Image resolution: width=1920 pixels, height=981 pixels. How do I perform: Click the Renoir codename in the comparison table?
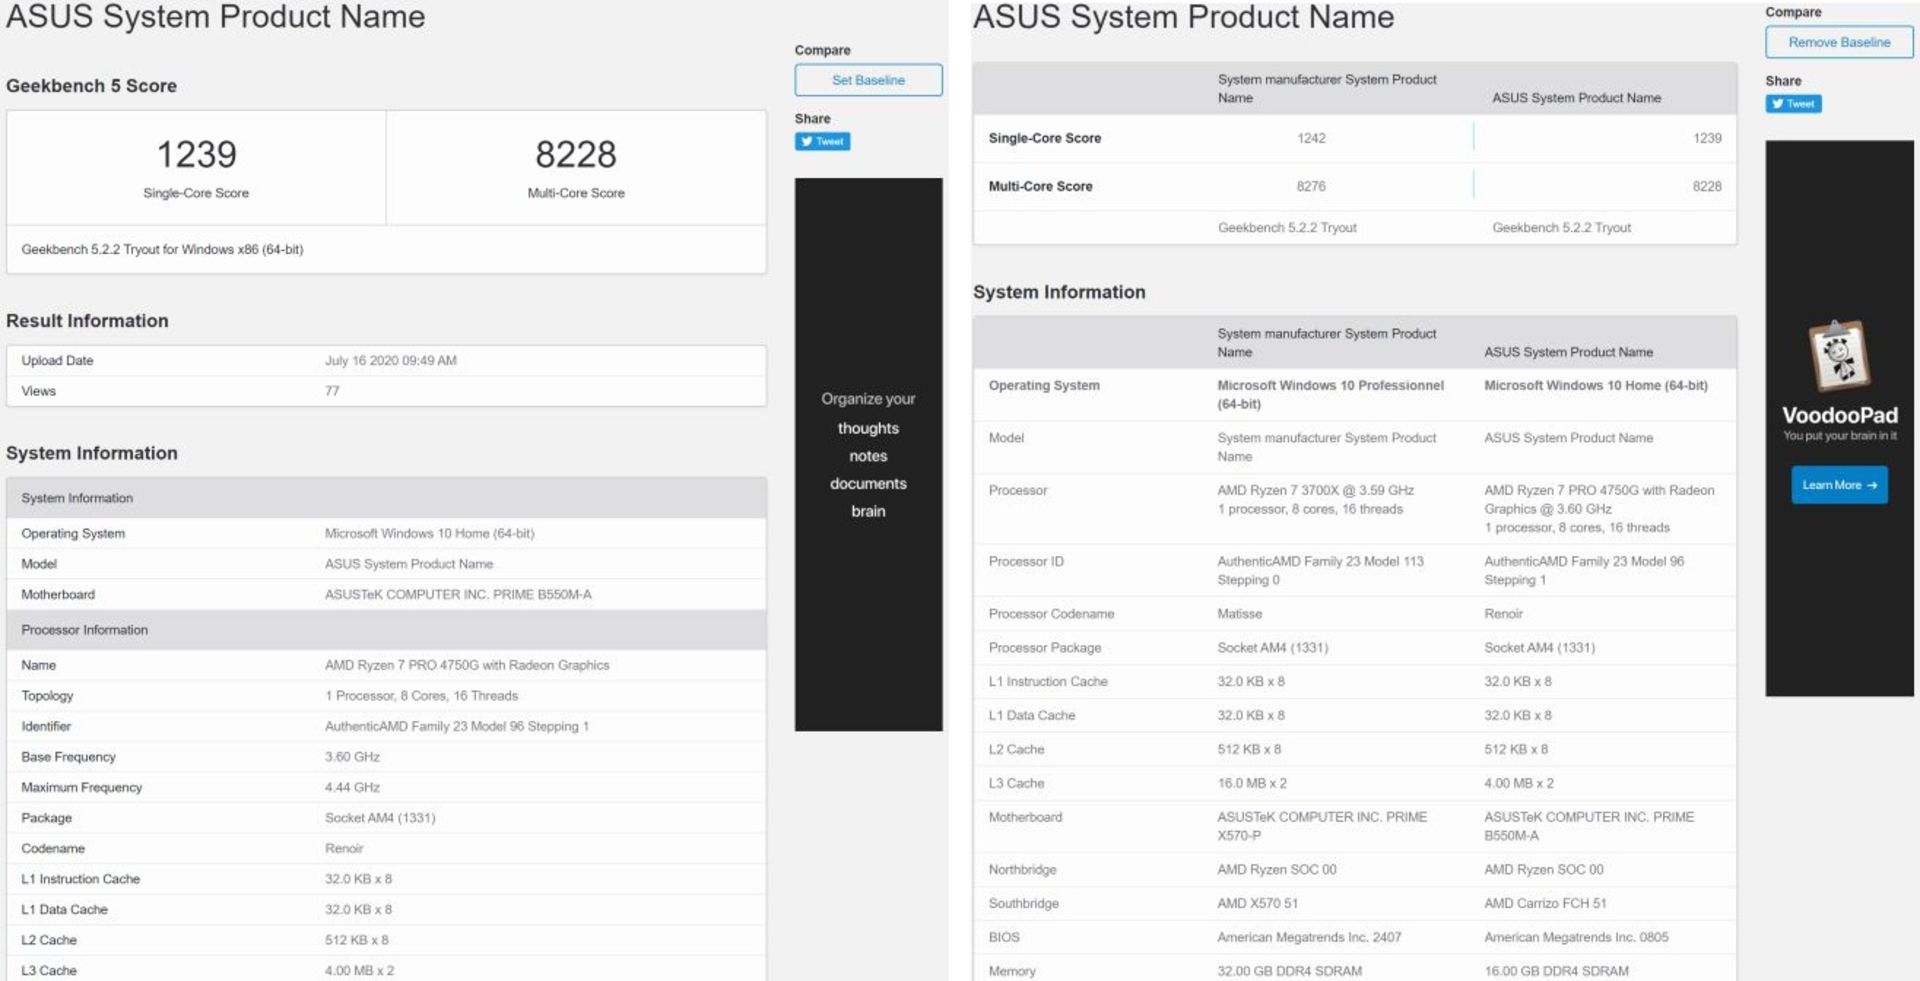1503,614
